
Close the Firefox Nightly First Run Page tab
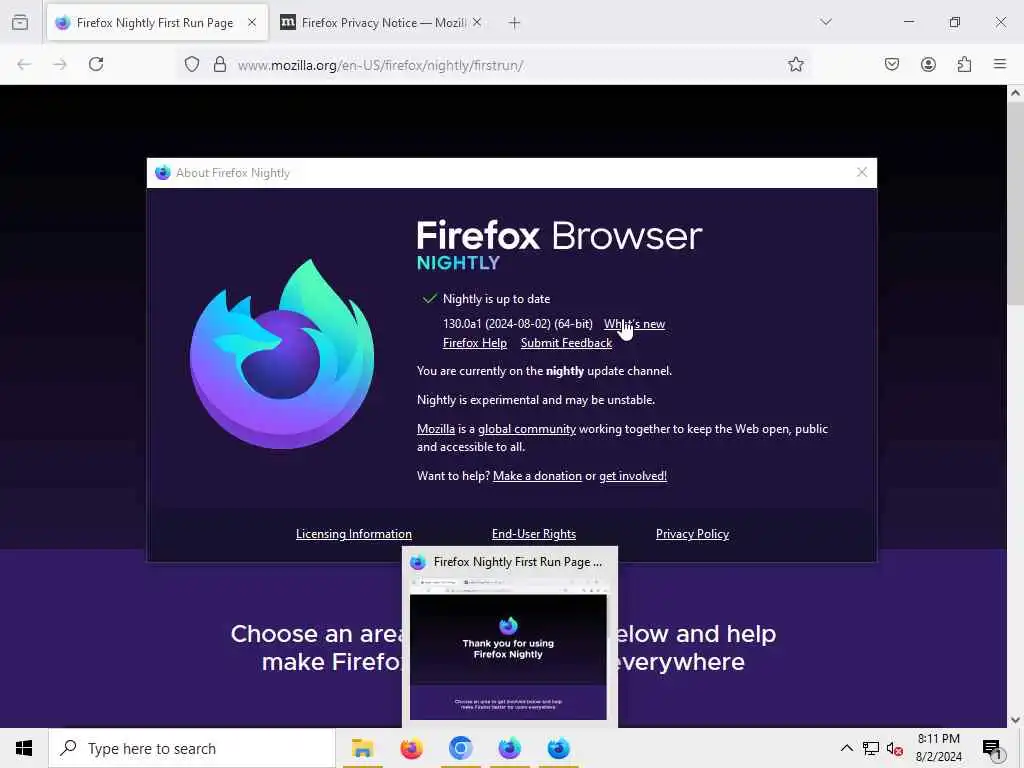pyautogui.click(x=251, y=22)
